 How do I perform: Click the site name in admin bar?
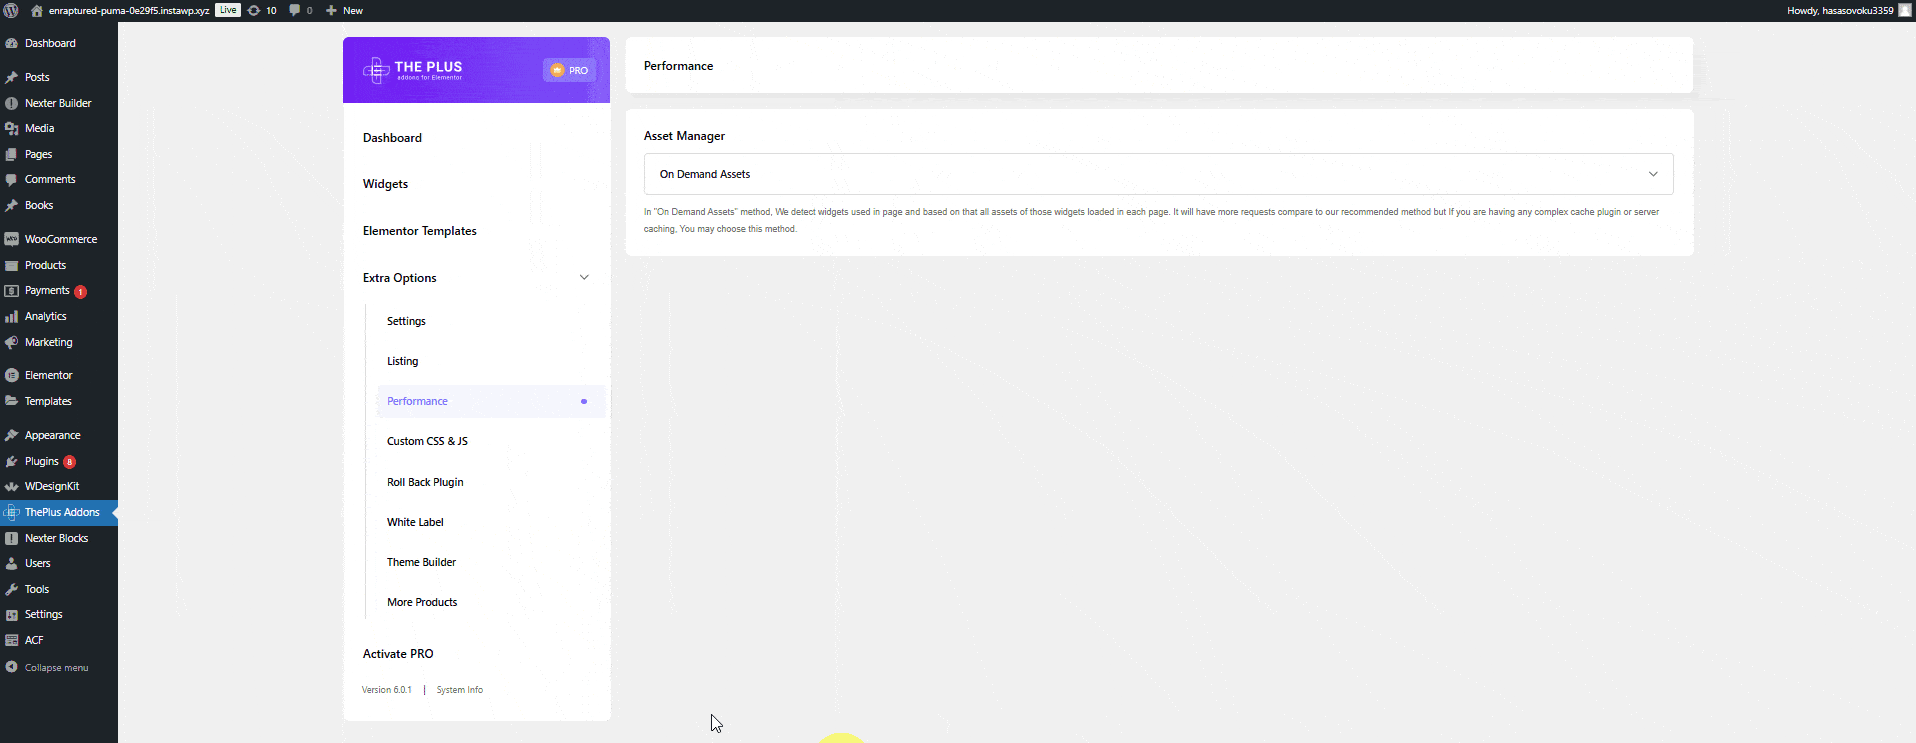coord(129,10)
